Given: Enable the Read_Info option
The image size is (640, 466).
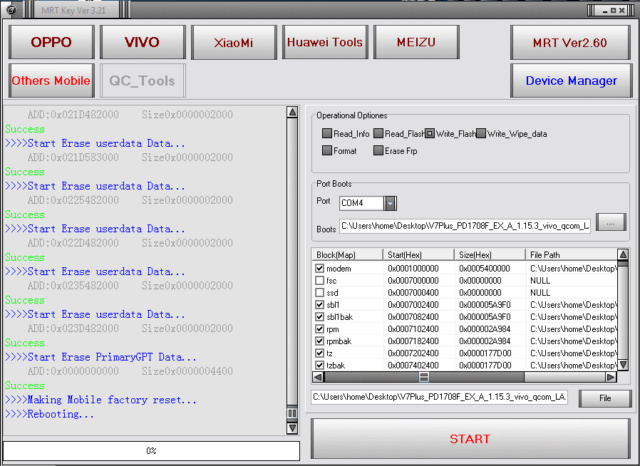Looking at the screenshot, I should tap(327, 133).
